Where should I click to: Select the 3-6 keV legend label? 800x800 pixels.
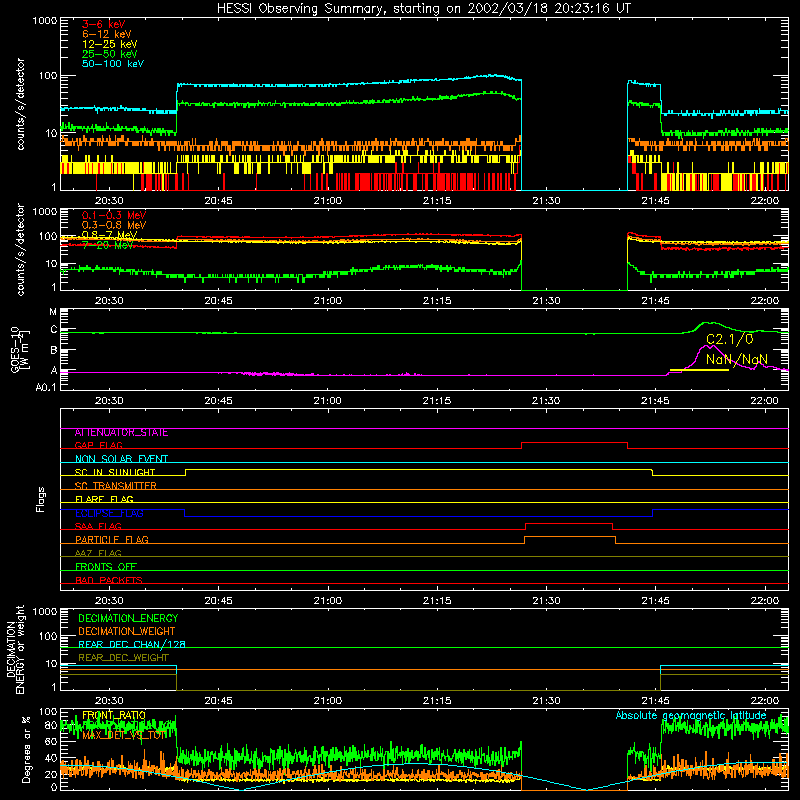tap(103, 24)
